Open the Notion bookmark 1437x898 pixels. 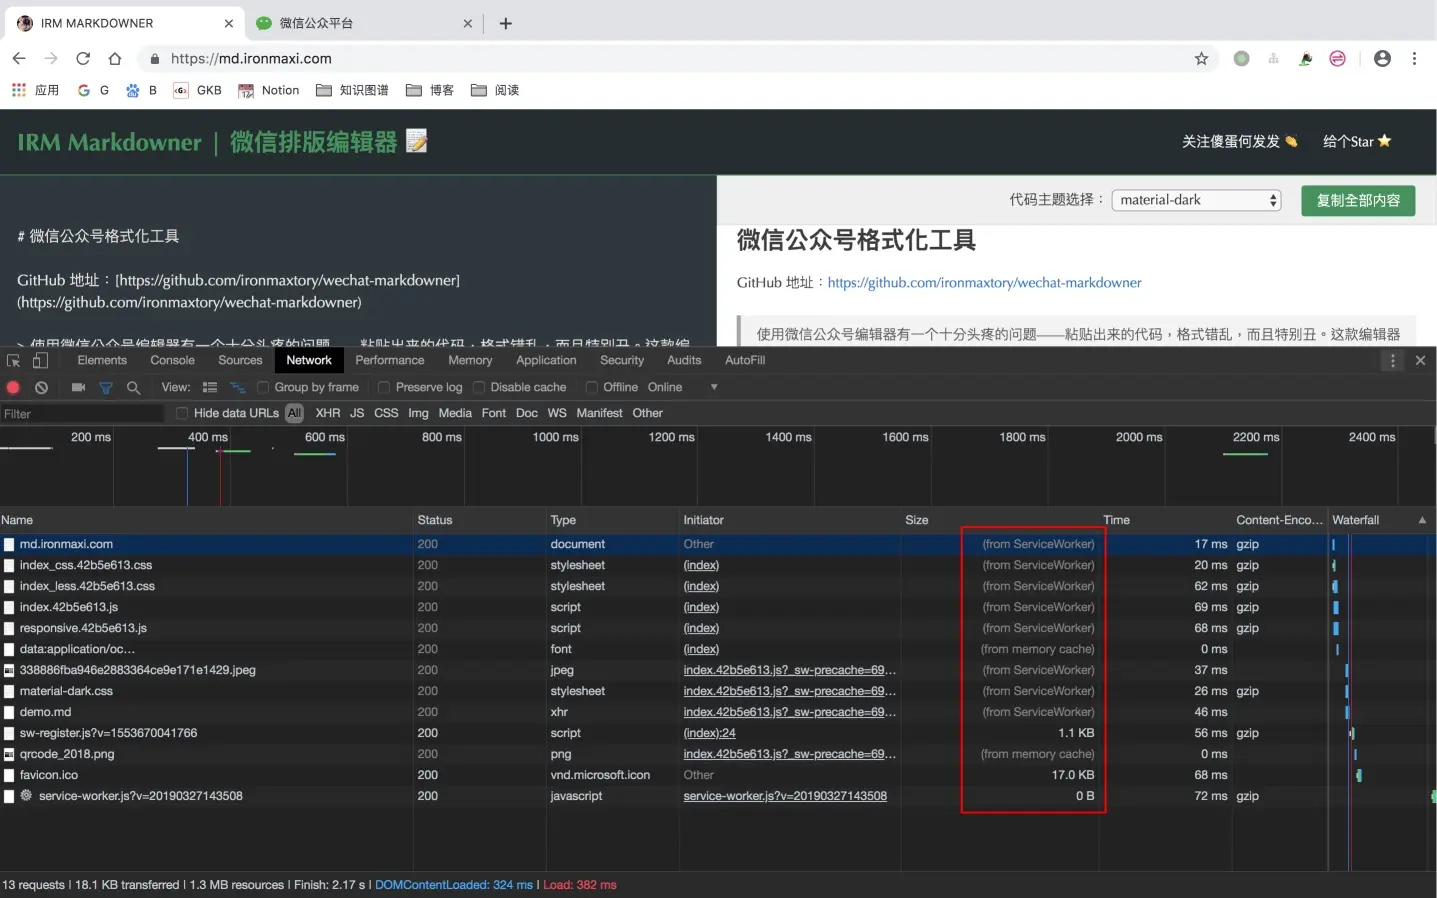[269, 90]
